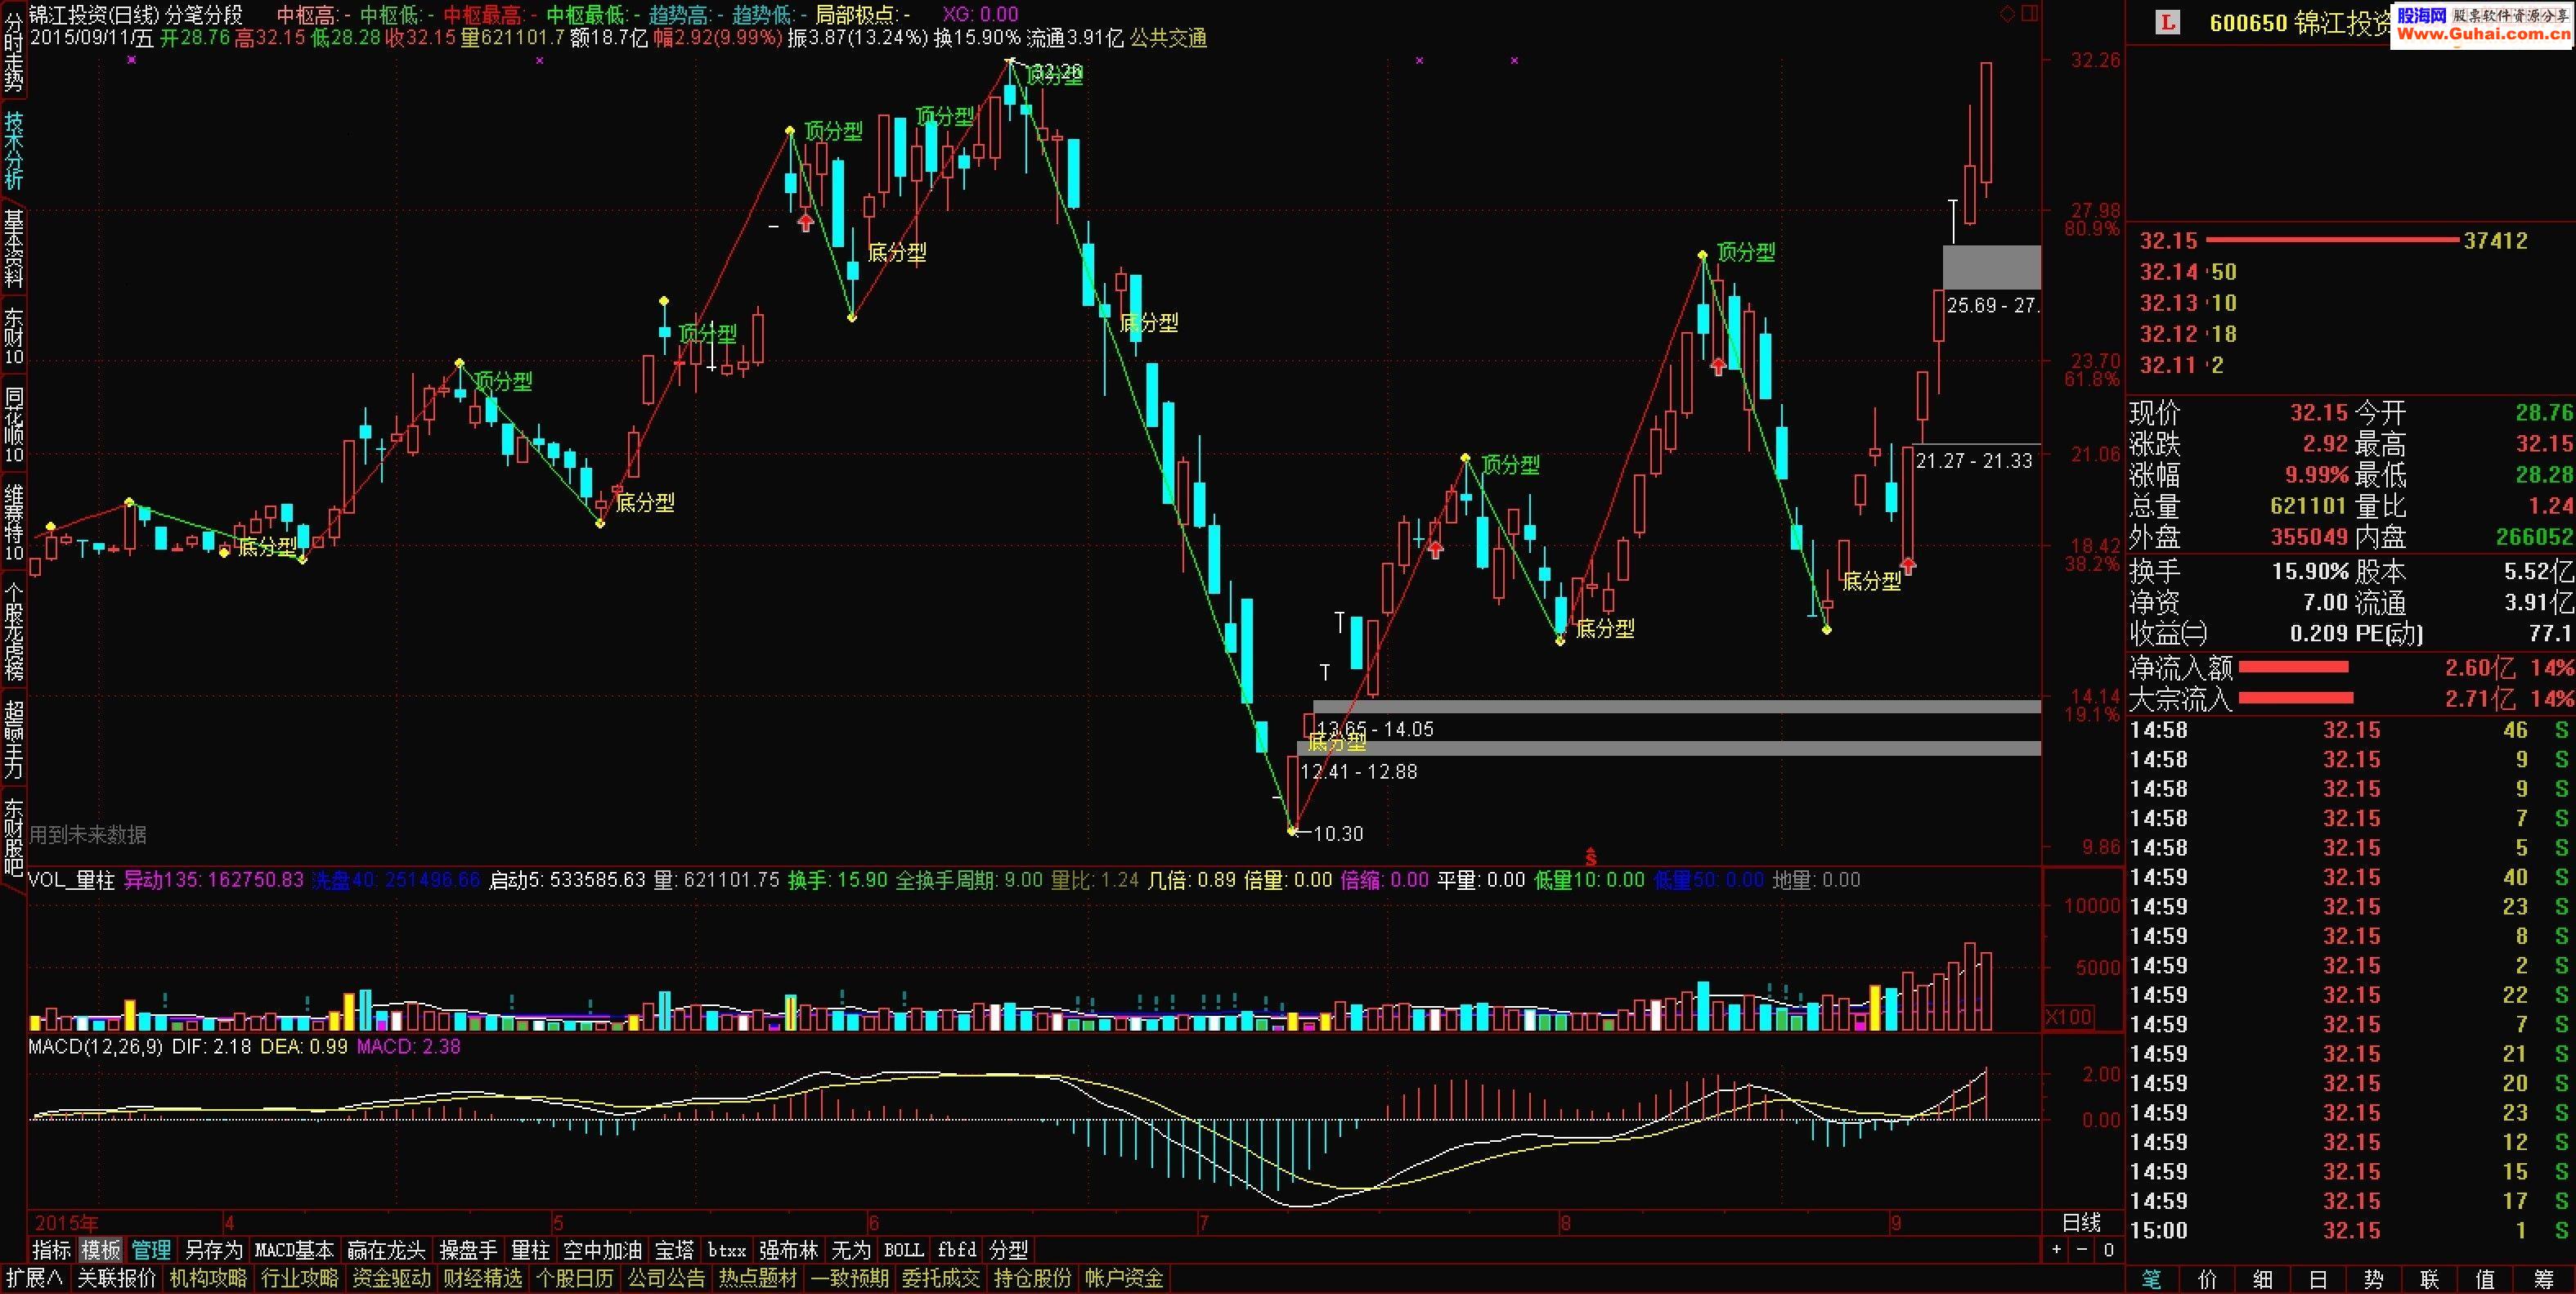2576x1294 pixels.
Task: Switch to the 细 detail tab
Action: 2263,1279
